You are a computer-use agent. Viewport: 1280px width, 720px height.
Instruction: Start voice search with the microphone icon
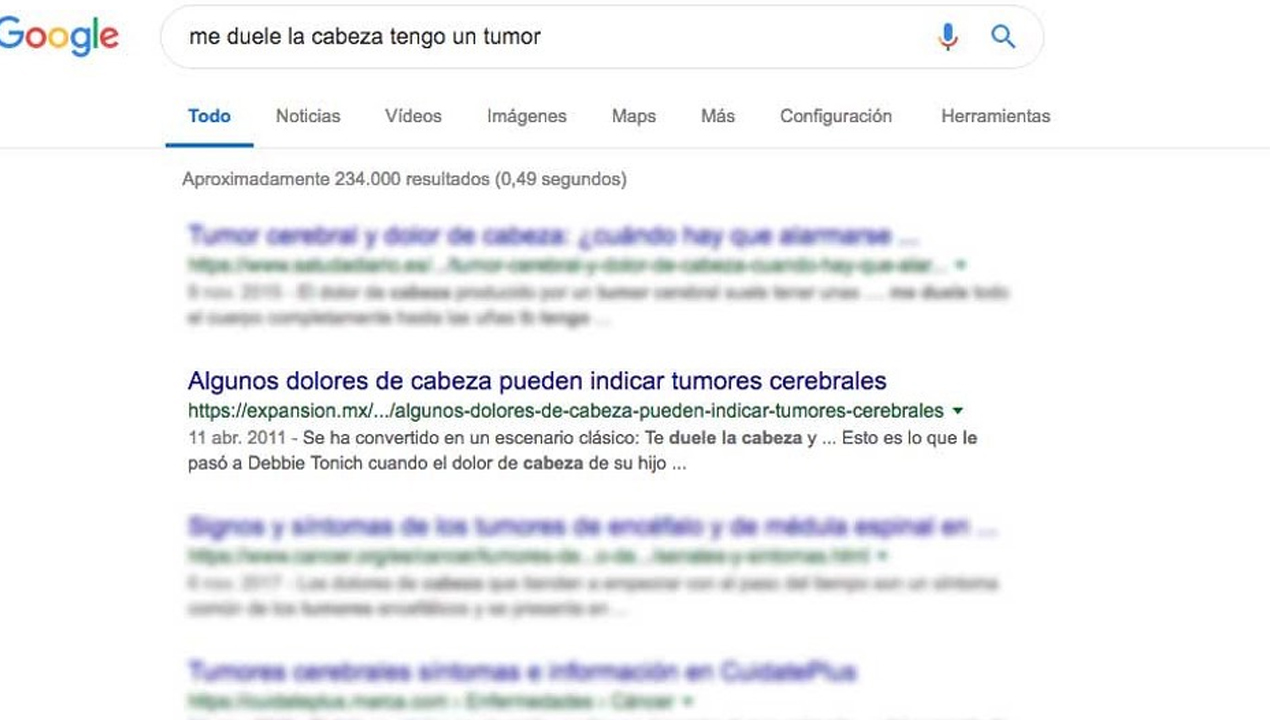coord(946,36)
